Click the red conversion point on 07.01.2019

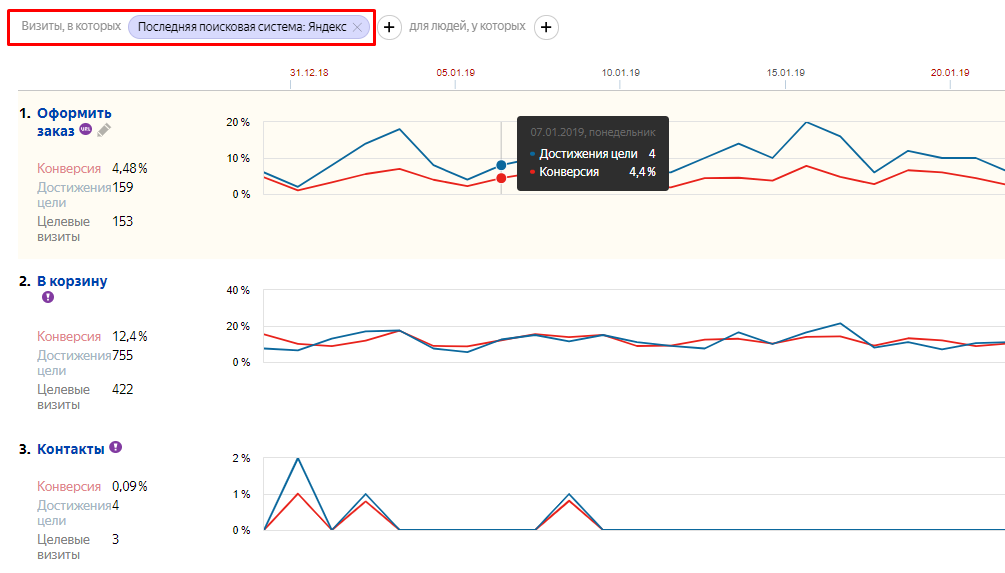(501, 178)
